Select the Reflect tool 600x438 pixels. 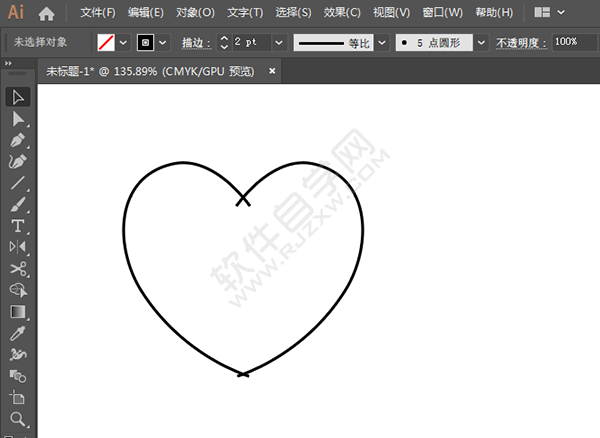18,247
